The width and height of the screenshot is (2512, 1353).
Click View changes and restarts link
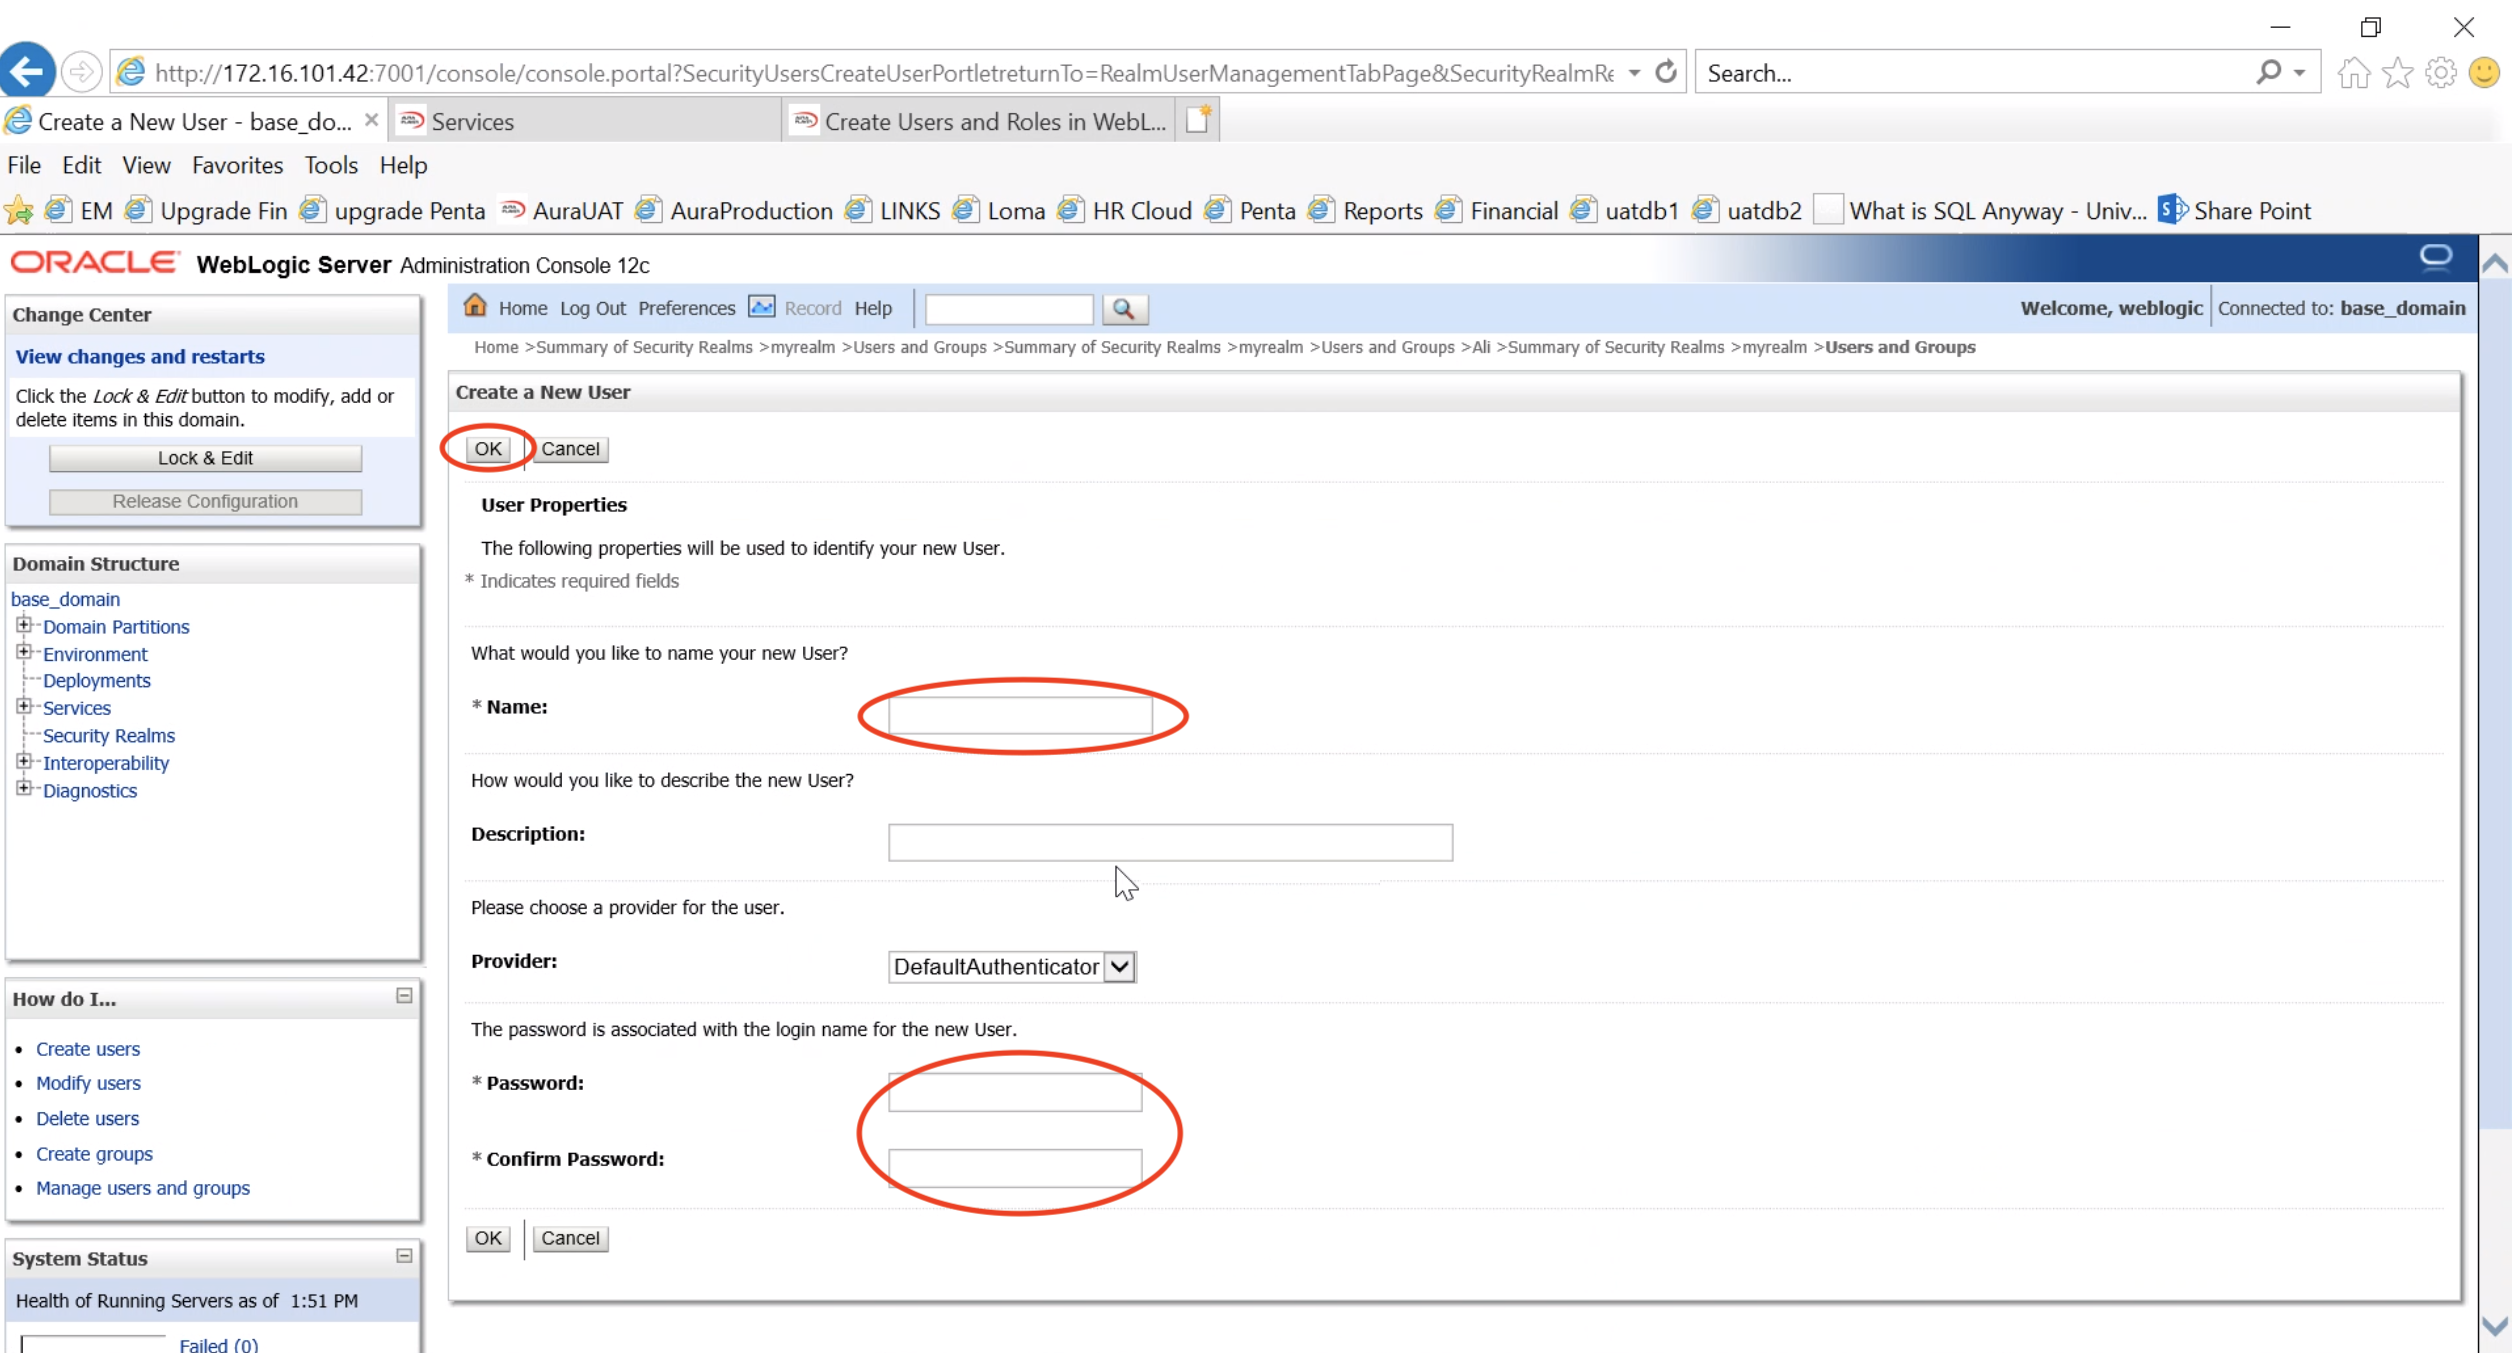click(x=140, y=356)
